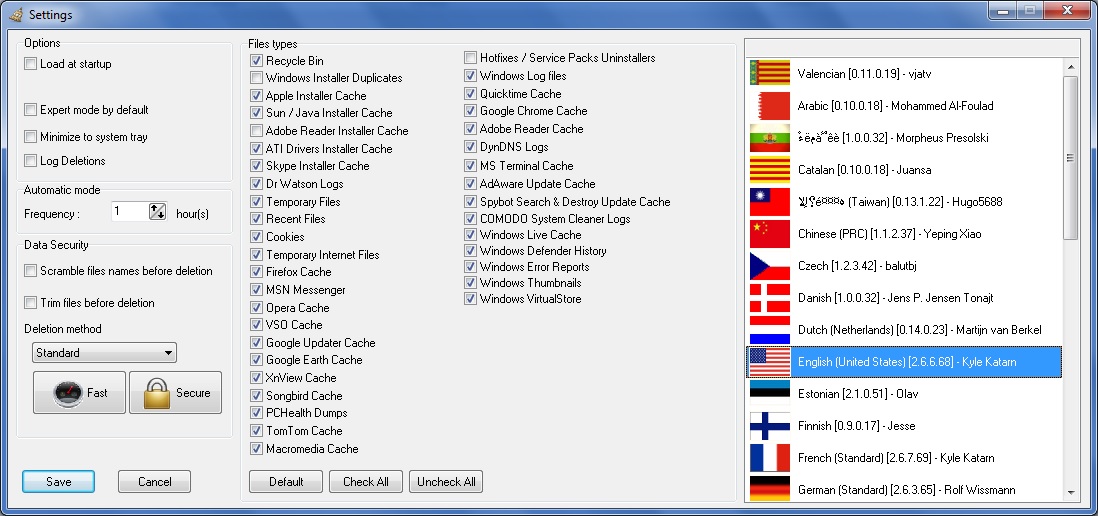This screenshot has width=1098, height=516.
Task: Open the Deletion method dropdown
Action: click(x=104, y=353)
